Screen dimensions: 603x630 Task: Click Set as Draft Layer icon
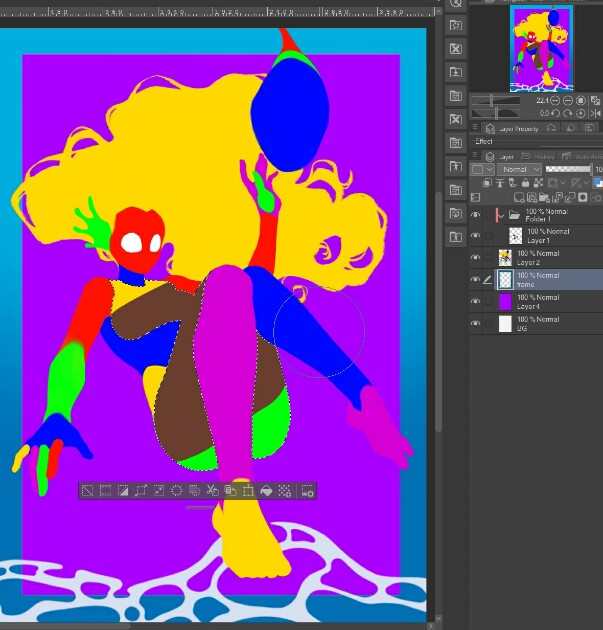513,183
